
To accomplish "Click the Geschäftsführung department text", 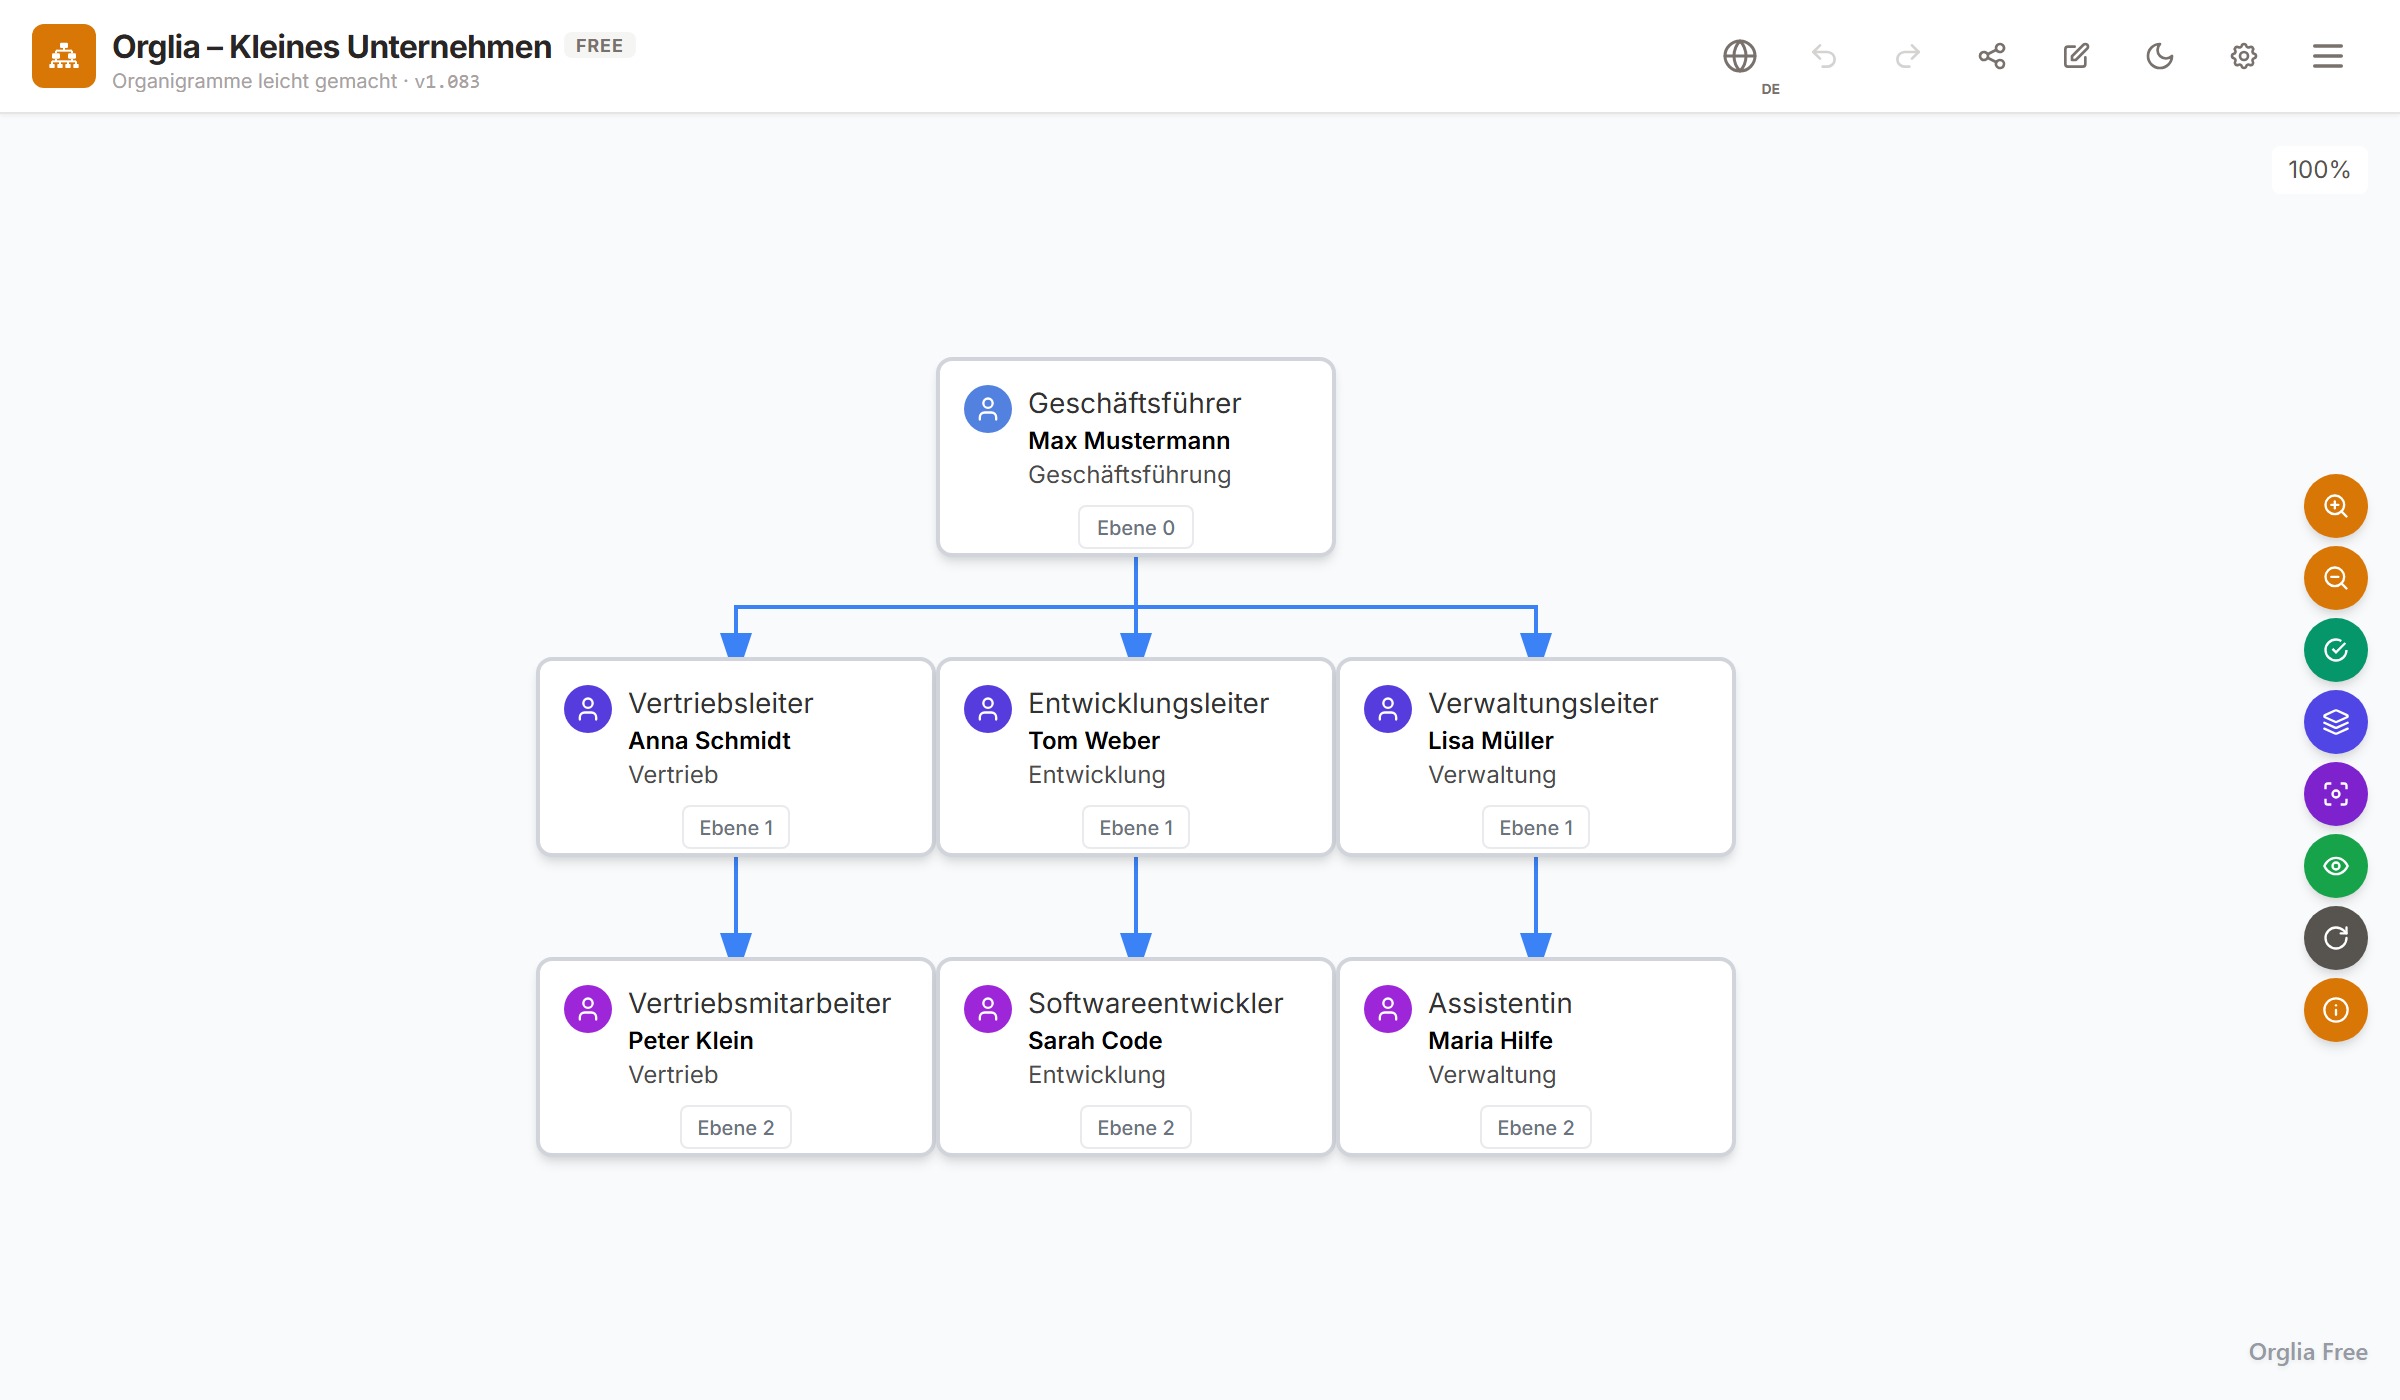I will click(1129, 475).
